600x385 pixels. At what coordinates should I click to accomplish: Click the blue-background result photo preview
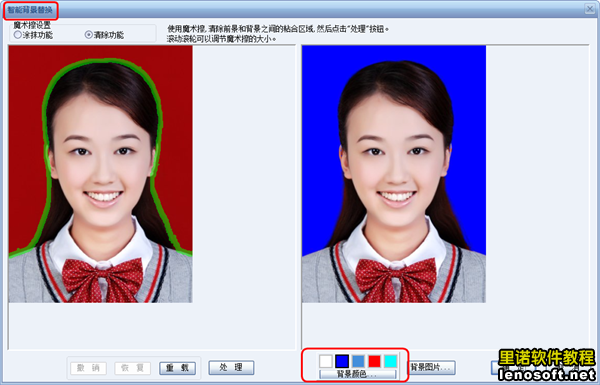(x=394, y=174)
